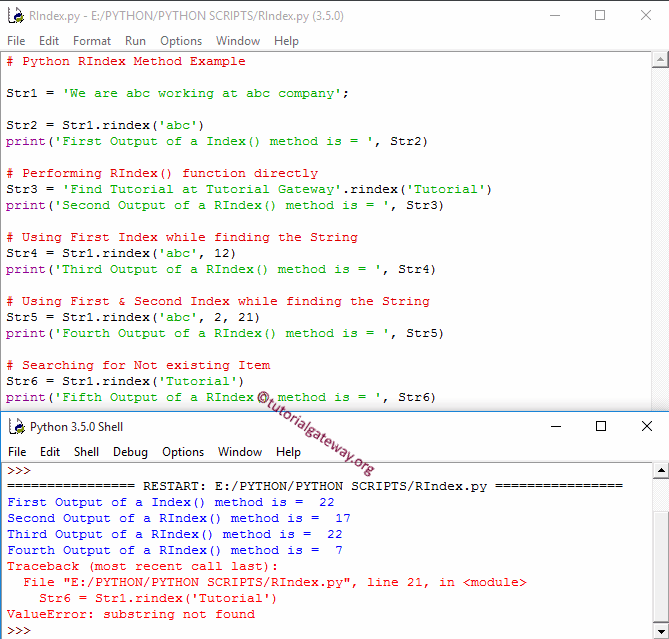
Task: Open File menu in Python Shell window
Action: tap(17, 452)
